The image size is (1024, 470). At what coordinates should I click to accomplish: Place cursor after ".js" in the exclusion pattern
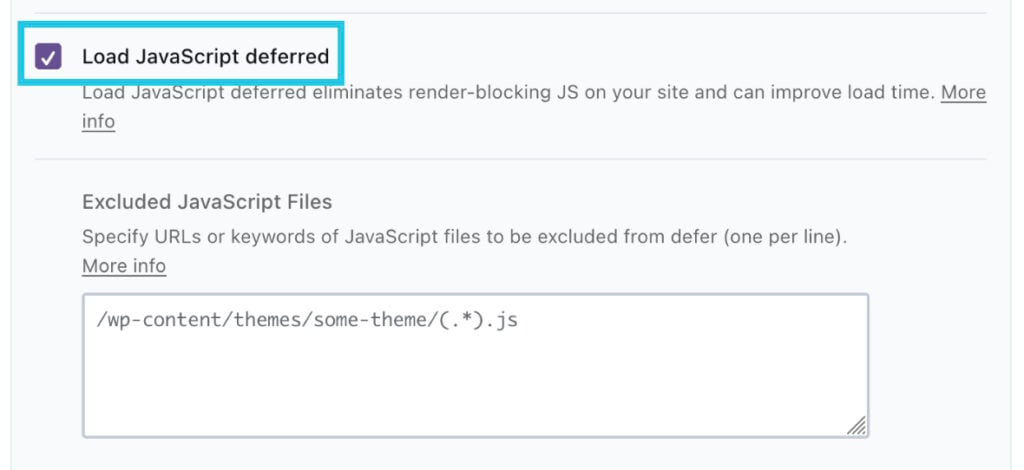pyautogui.click(x=520, y=321)
